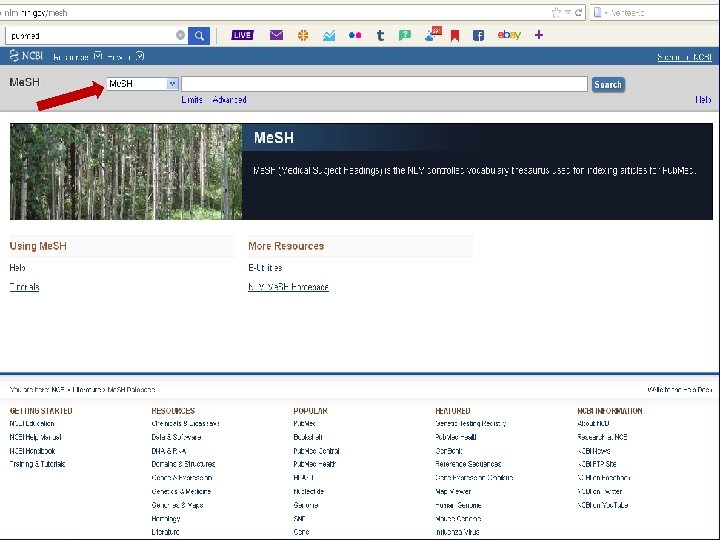Open the purple mail envelope shortcut
Screen dimensions: 720x540
pos(276,35)
